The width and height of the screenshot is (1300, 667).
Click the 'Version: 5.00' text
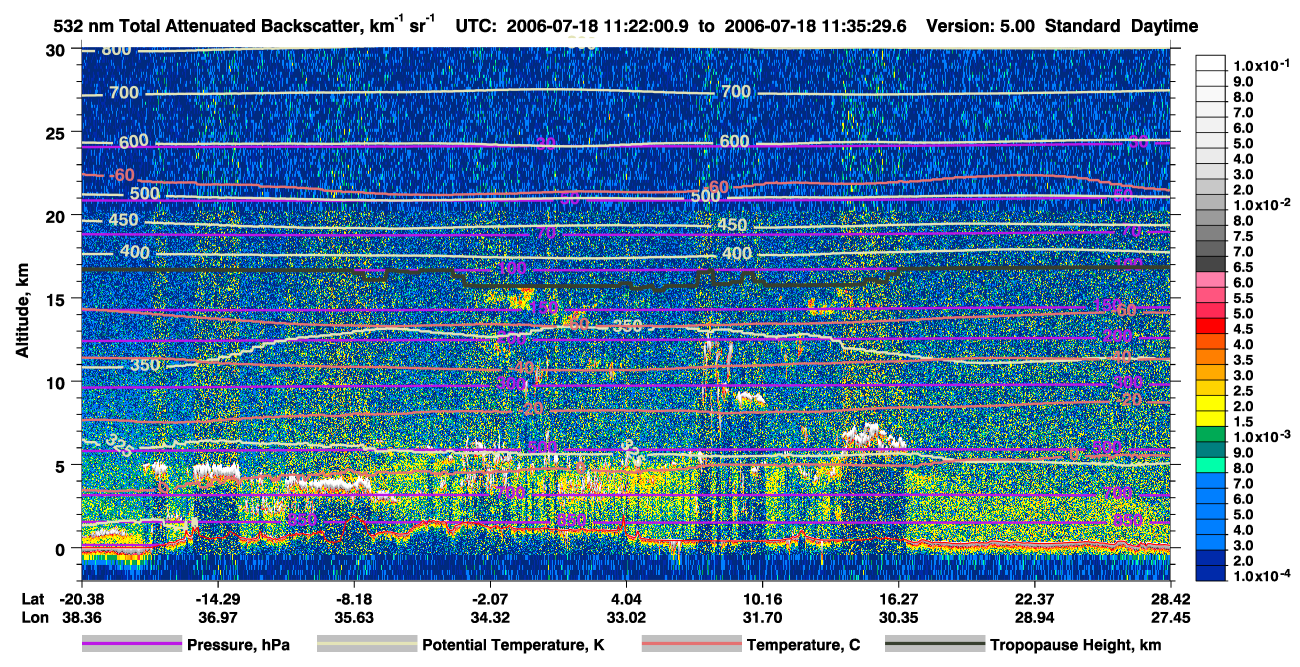coord(981,26)
